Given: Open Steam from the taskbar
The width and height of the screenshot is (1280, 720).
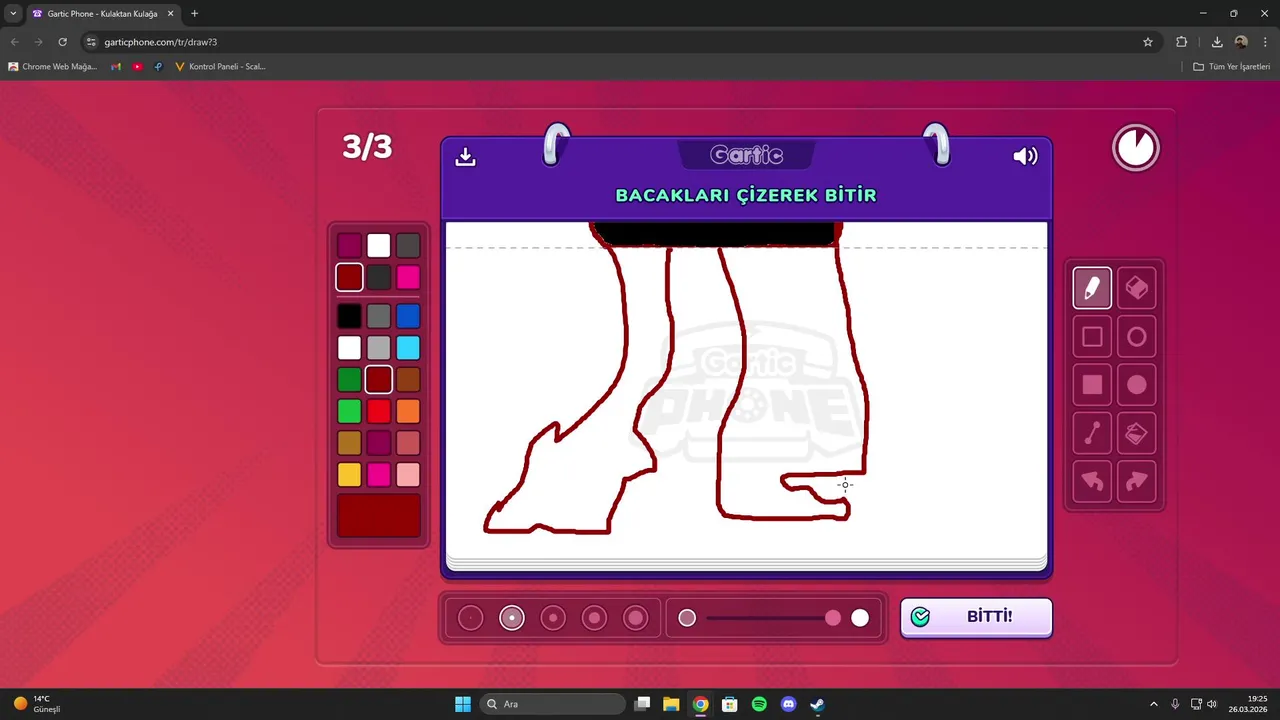Looking at the screenshot, I should [x=817, y=704].
